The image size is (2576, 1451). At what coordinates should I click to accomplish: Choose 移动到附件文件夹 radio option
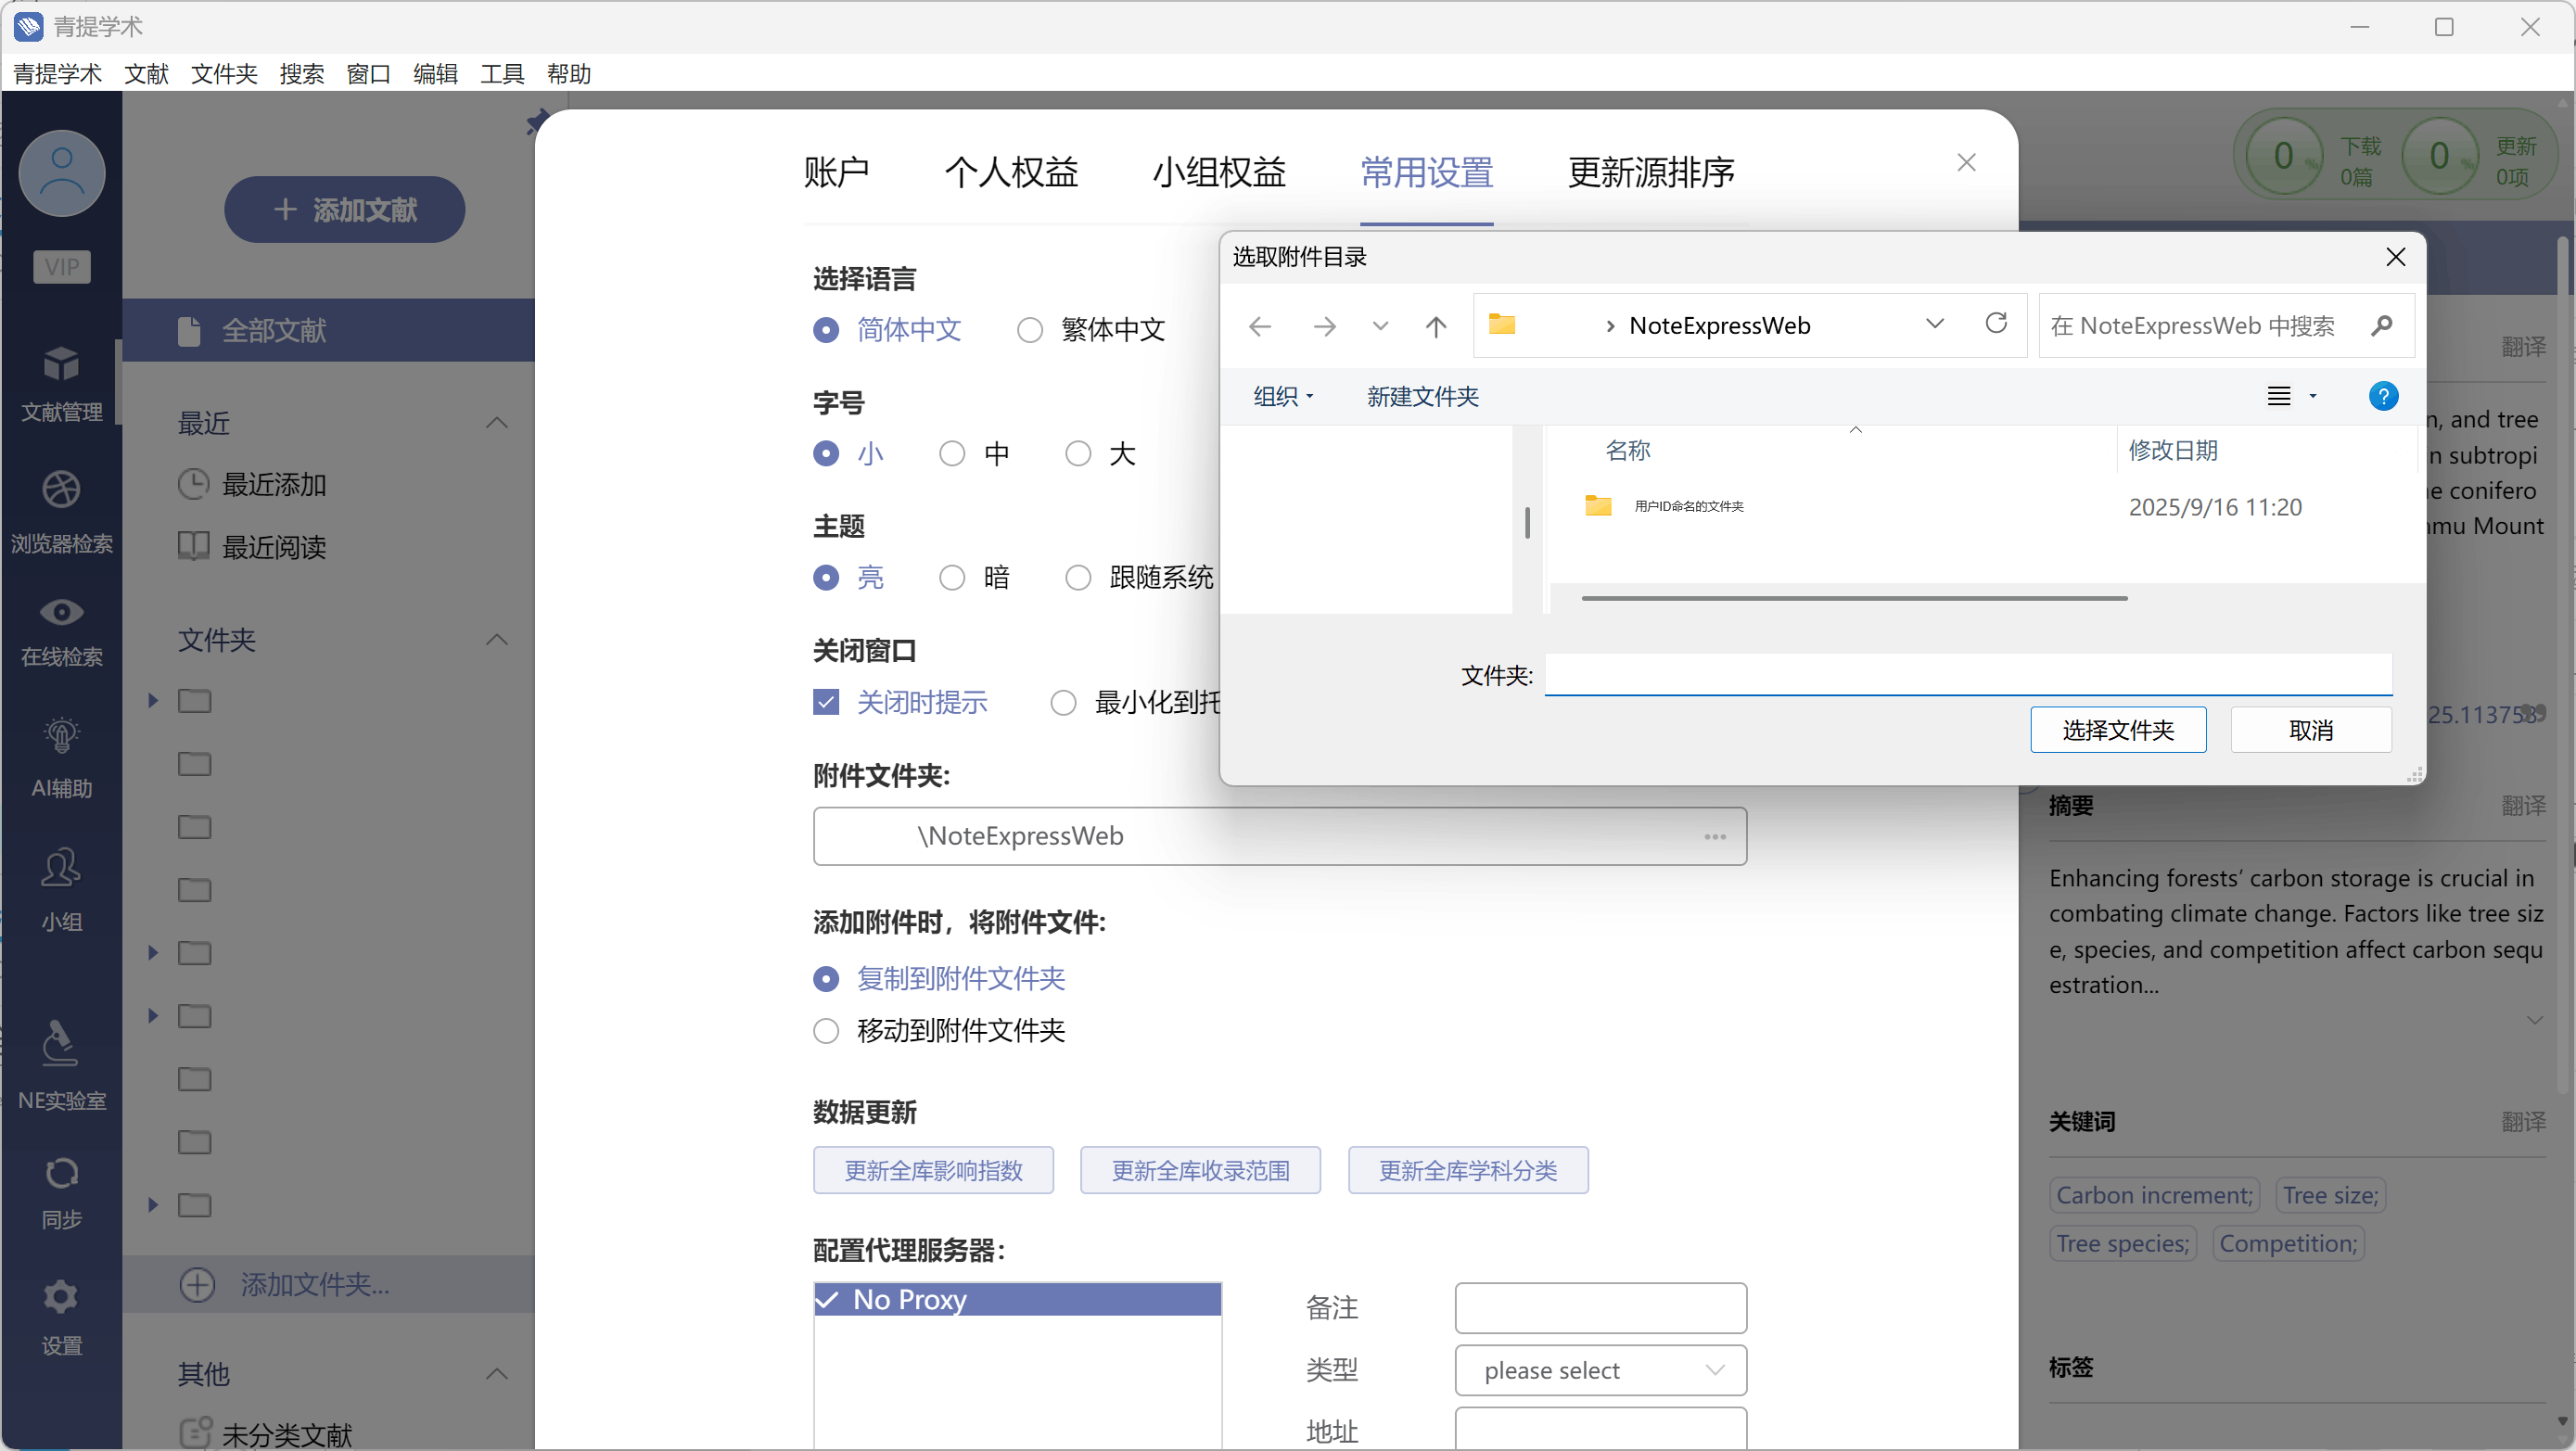pyautogui.click(x=826, y=1031)
